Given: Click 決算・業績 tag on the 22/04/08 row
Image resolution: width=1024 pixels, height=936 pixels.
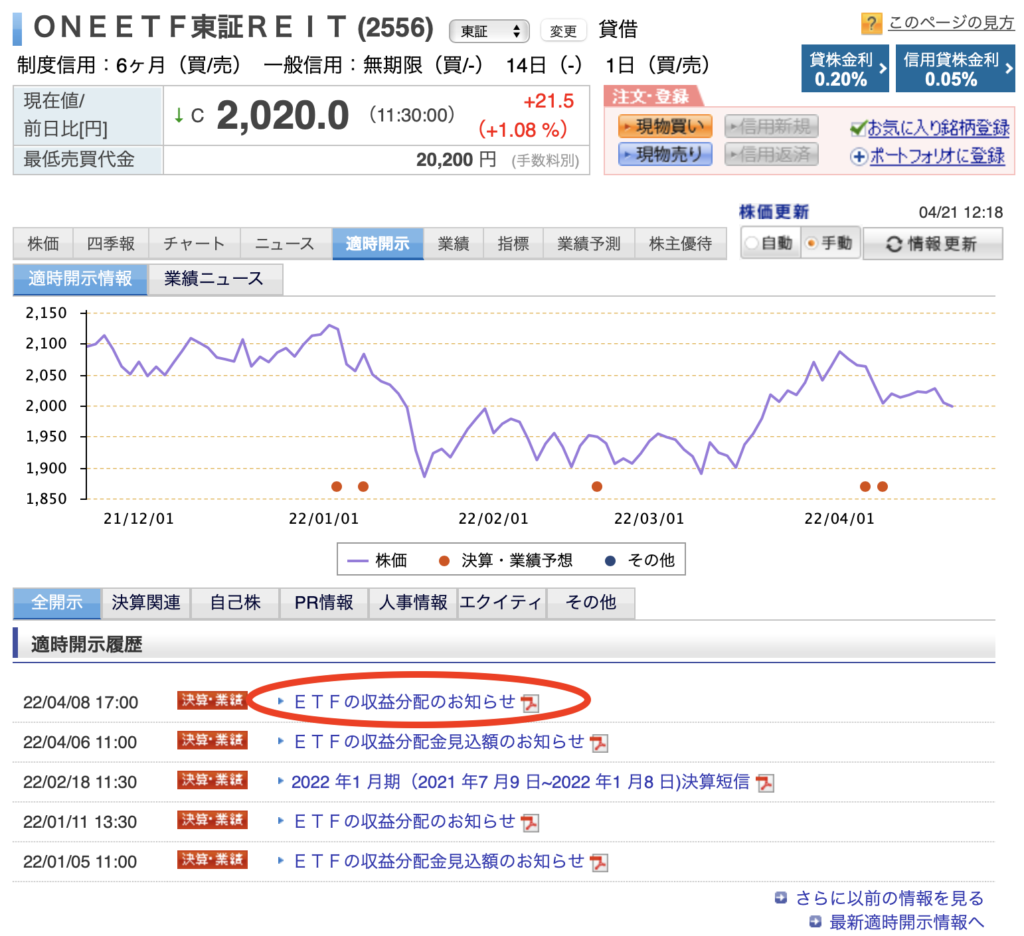Looking at the screenshot, I should (212, 701).
